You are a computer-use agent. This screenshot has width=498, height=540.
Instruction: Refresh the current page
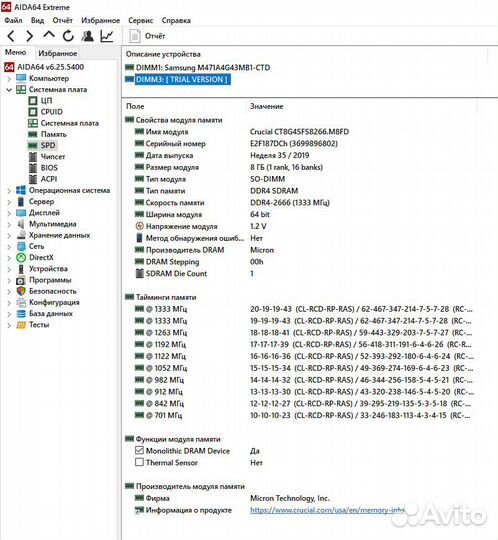68,36
